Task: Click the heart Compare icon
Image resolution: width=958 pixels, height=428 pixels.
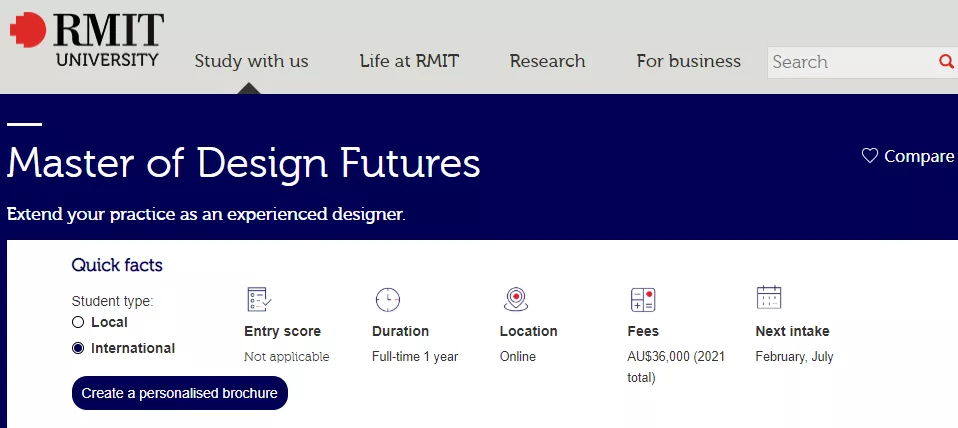Action: click(870, 156)
